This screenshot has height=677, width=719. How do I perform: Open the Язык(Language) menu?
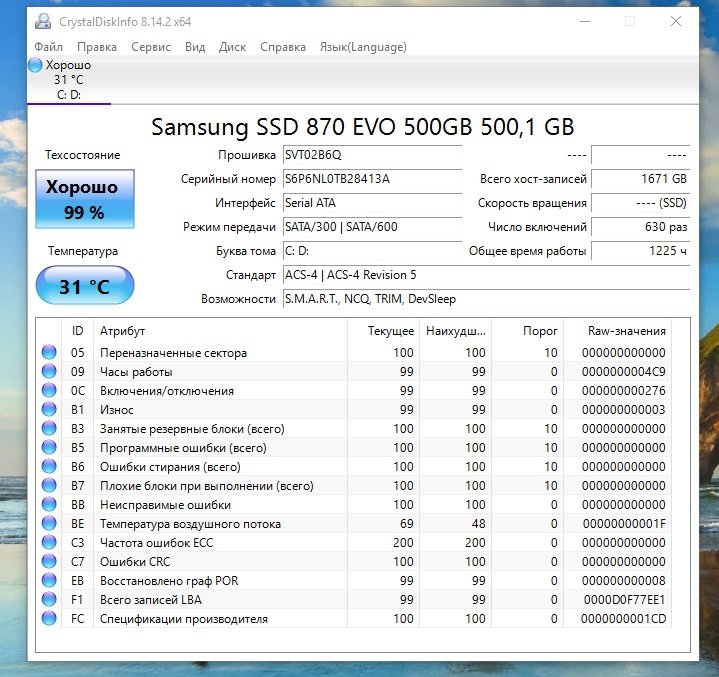click(363, 47)
